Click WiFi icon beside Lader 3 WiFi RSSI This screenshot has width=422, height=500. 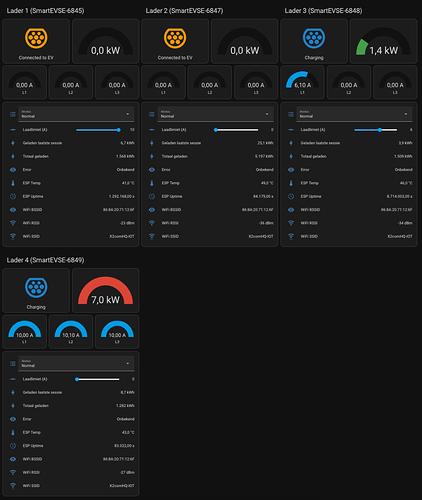(x=291, y=223)
